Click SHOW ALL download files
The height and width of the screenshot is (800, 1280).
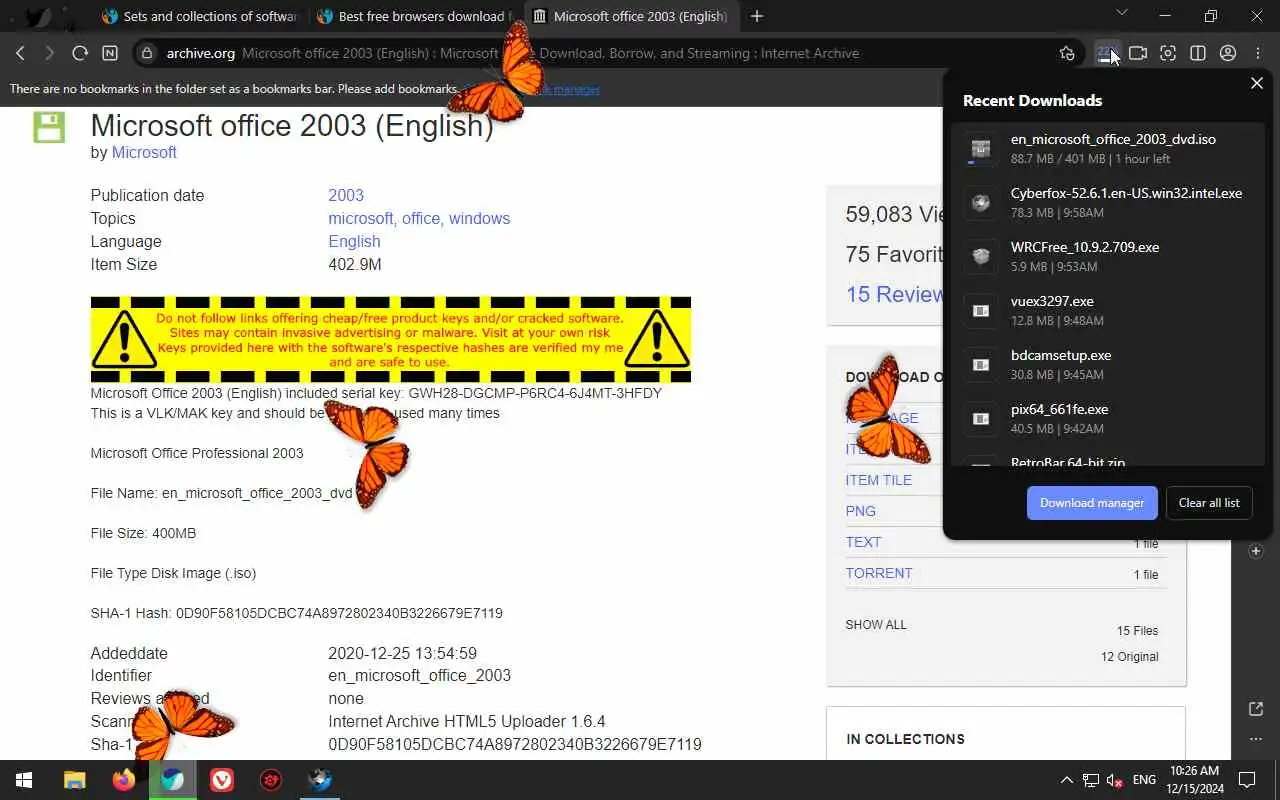pyautogui.click(x=876, y=624)
